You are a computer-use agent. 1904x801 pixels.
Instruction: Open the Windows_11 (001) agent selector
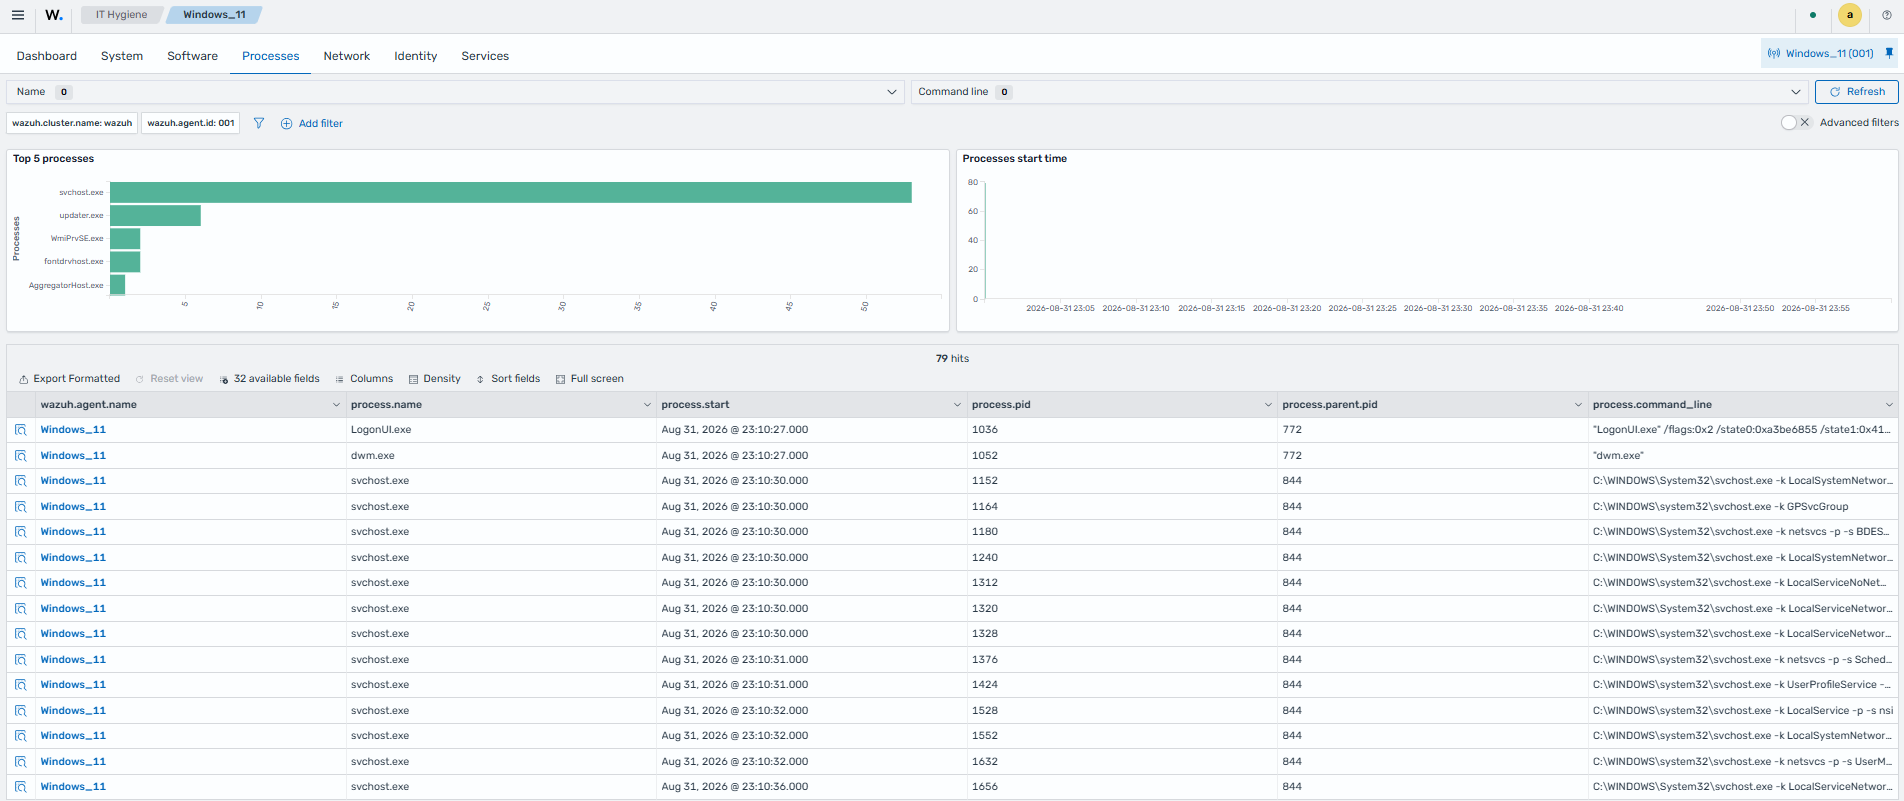[1820, 54]
